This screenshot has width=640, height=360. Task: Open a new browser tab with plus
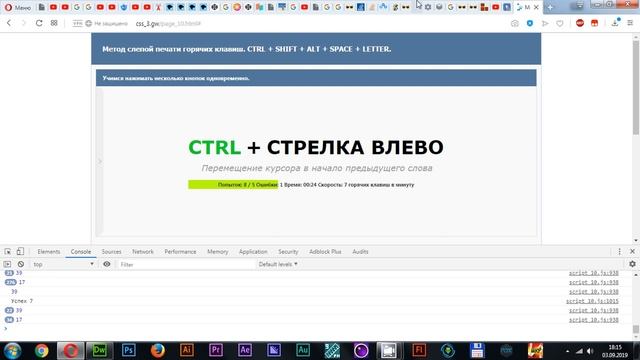(550, 7)
